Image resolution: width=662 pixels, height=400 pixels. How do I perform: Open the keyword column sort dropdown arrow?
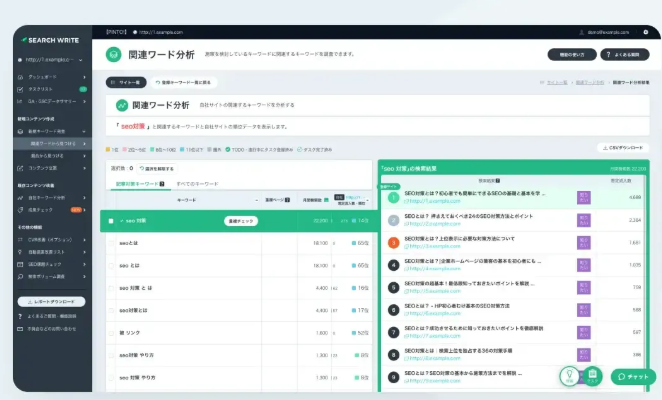click(x=256, y=200)
